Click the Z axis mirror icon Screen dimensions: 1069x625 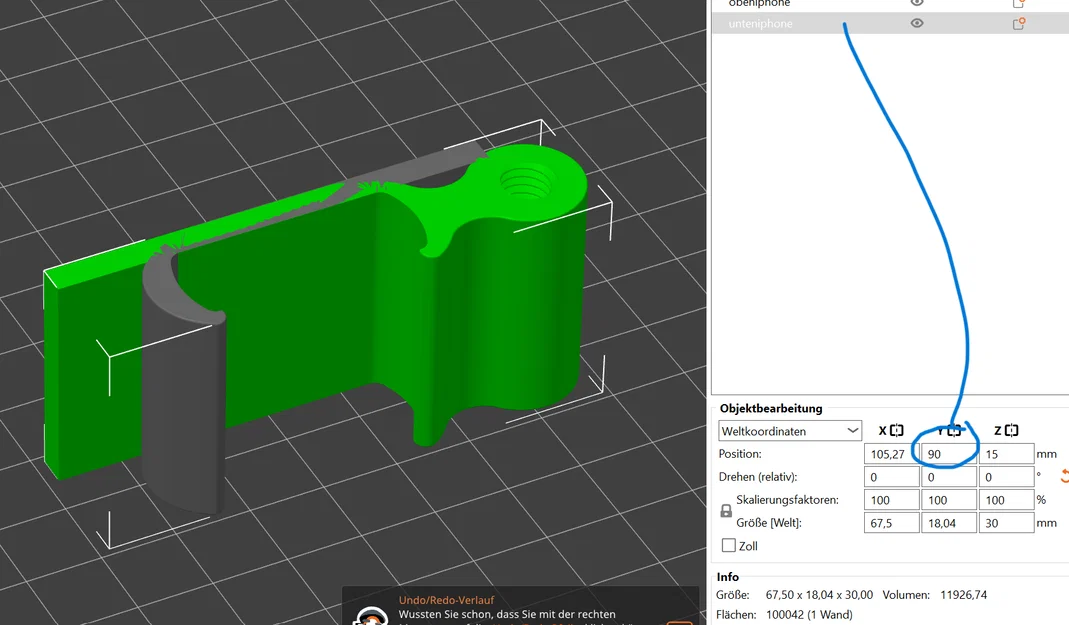click(1012, 431)
